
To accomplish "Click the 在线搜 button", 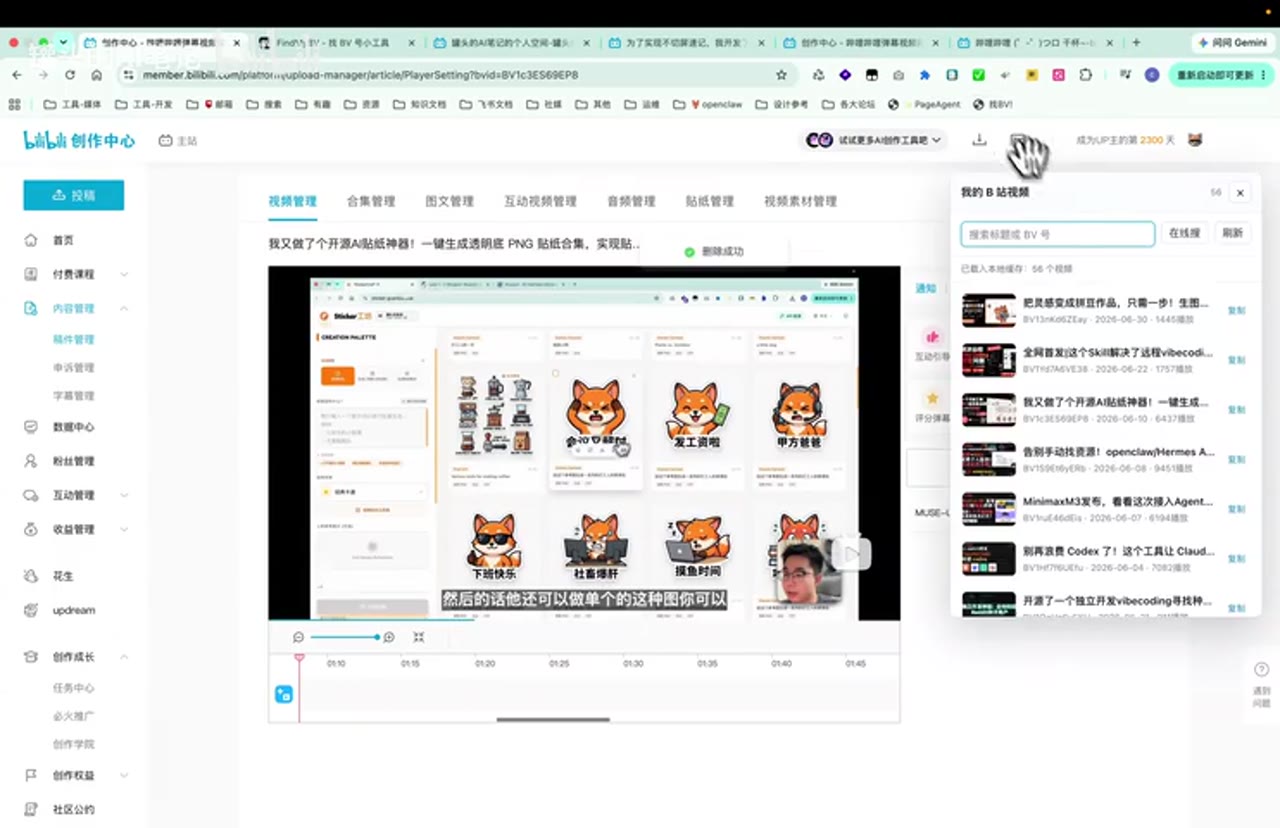I will 1185,233.
